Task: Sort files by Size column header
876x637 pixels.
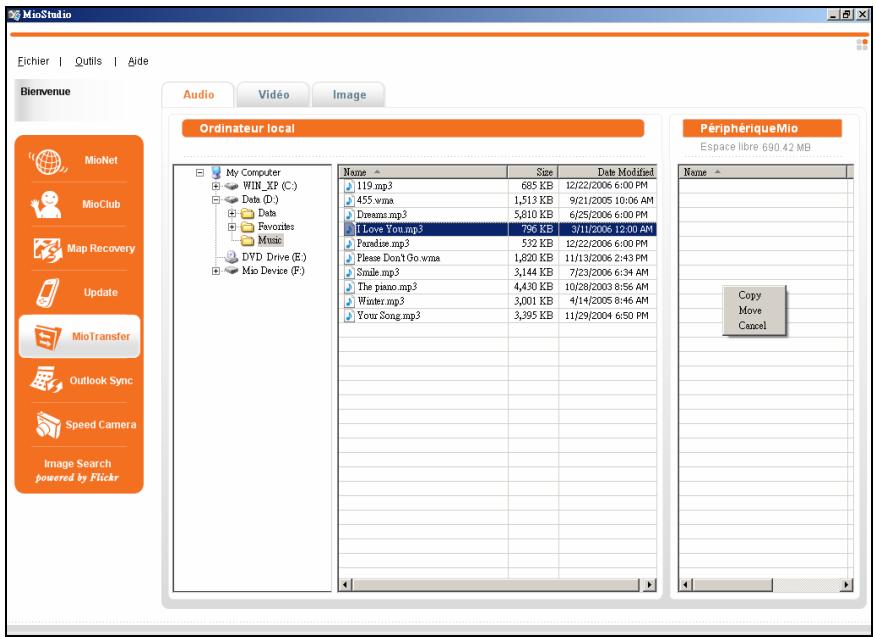Action: click(x=533, y=172)
